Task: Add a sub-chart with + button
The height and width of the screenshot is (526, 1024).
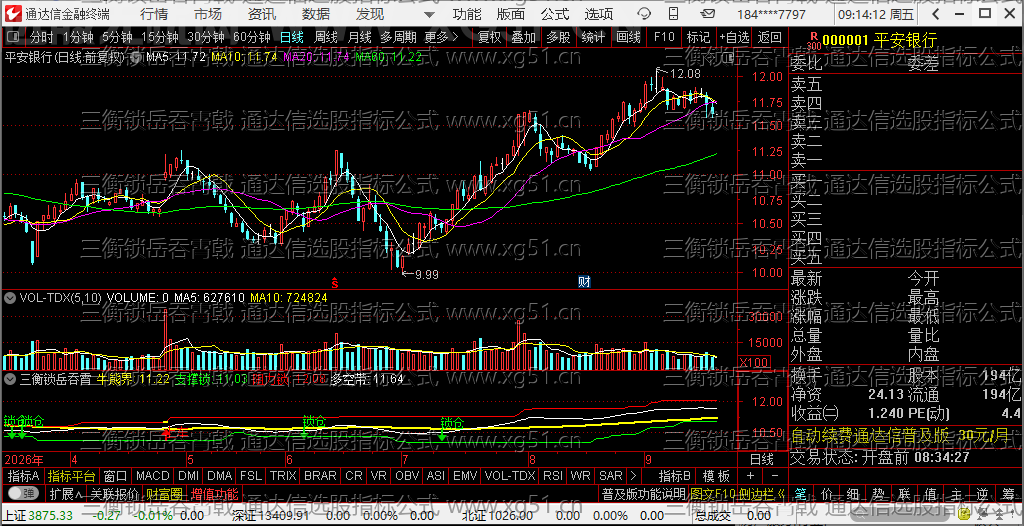Action: coord(750,476)
